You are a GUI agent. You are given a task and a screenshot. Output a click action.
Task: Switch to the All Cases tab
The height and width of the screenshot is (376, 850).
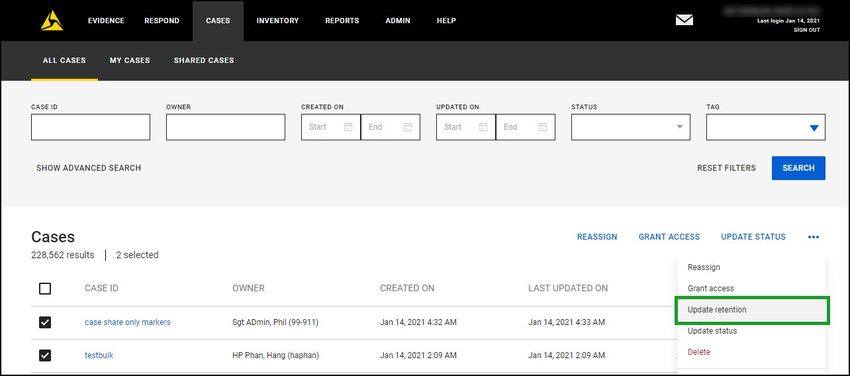click(65, 60)
